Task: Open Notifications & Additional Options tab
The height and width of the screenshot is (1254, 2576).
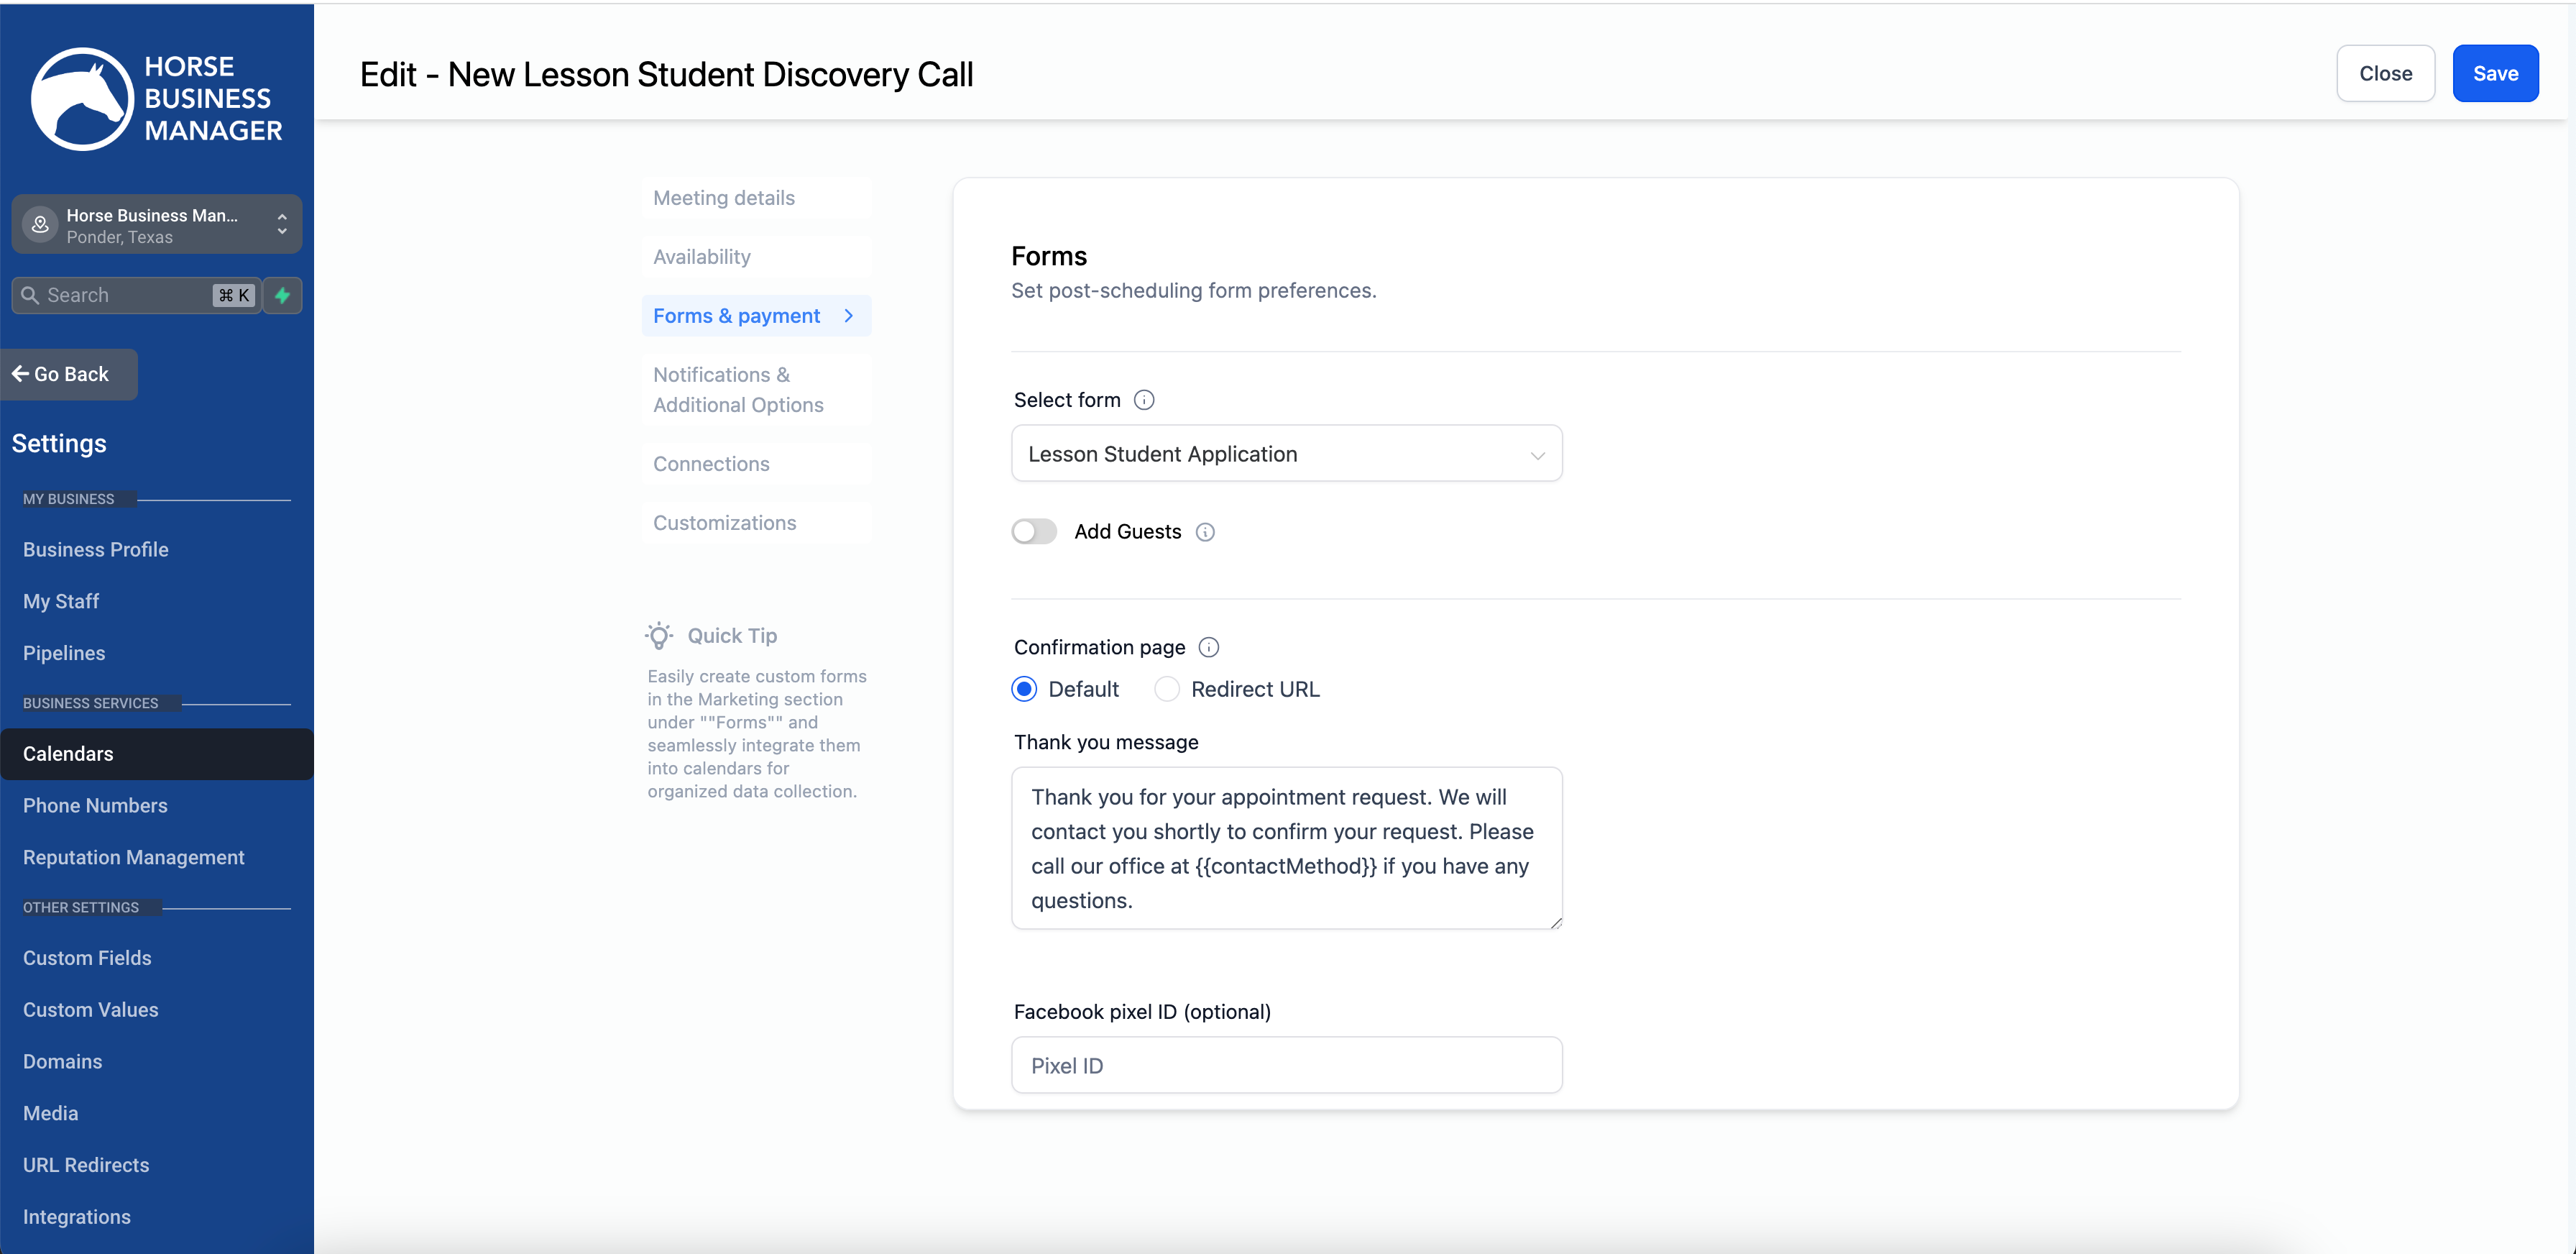Action: [756, 390]
